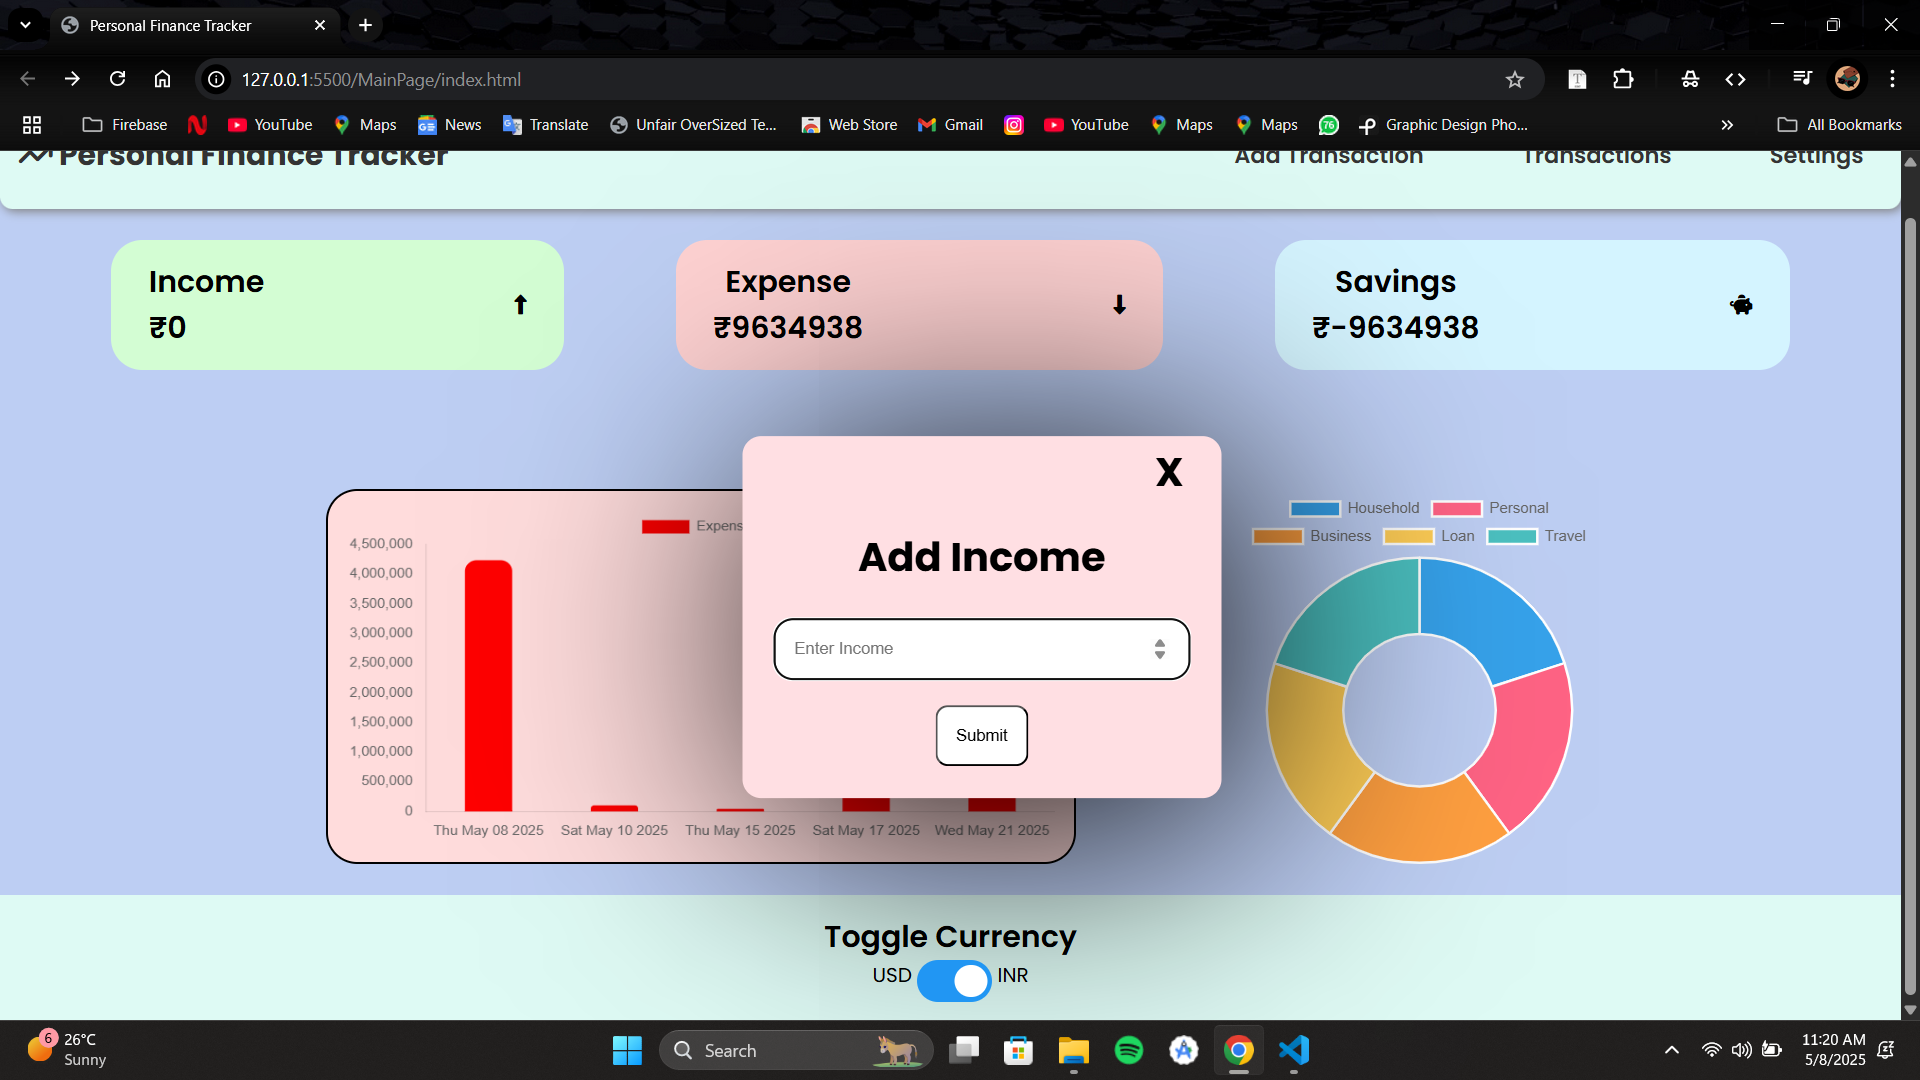Open the Gmail bookmark
This screenshot has width=1920, height=1080.
950,125
